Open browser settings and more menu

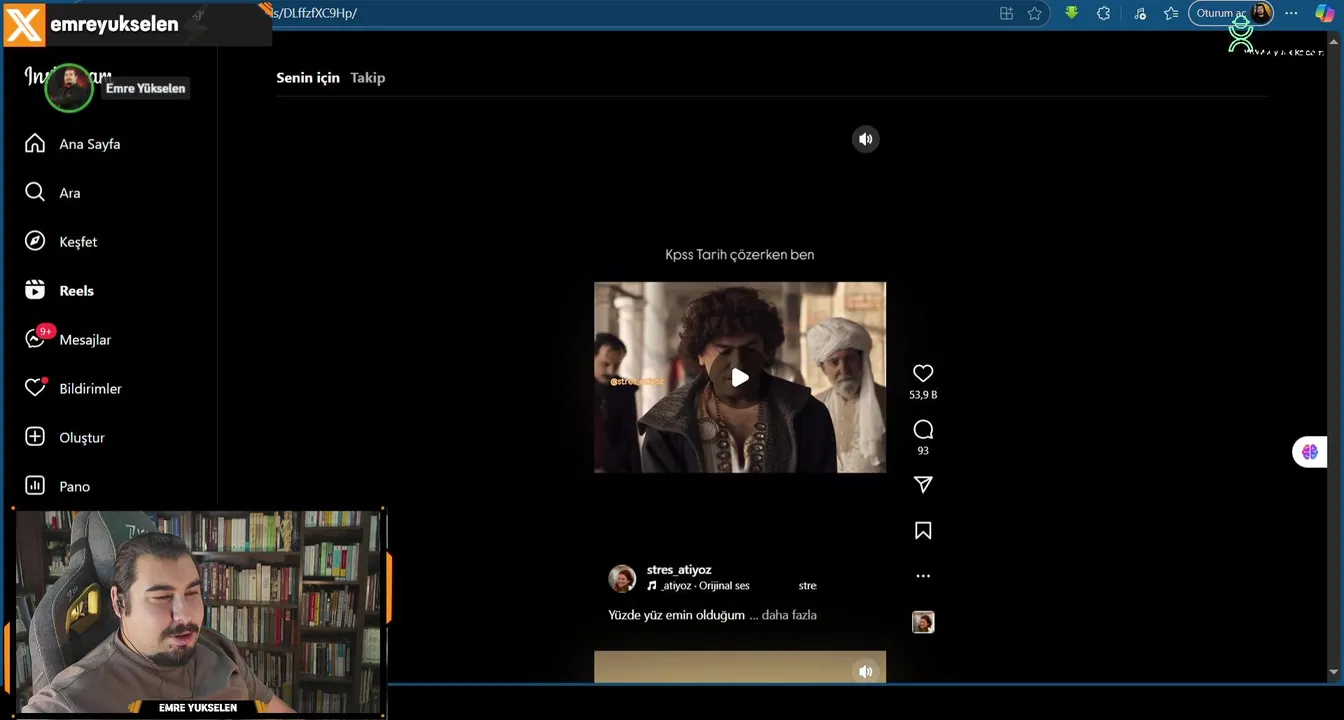[x=1292, y=13]
